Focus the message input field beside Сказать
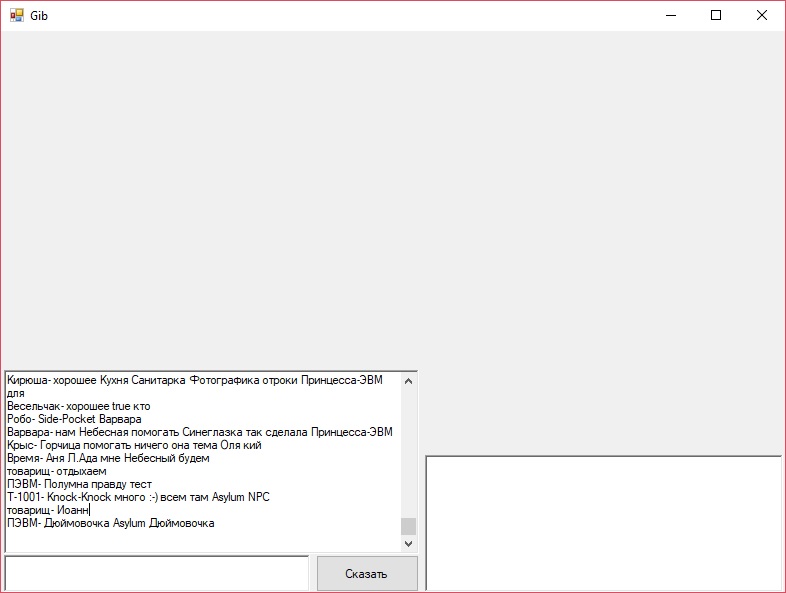786x593 pixels. click(x=157, y=573)
